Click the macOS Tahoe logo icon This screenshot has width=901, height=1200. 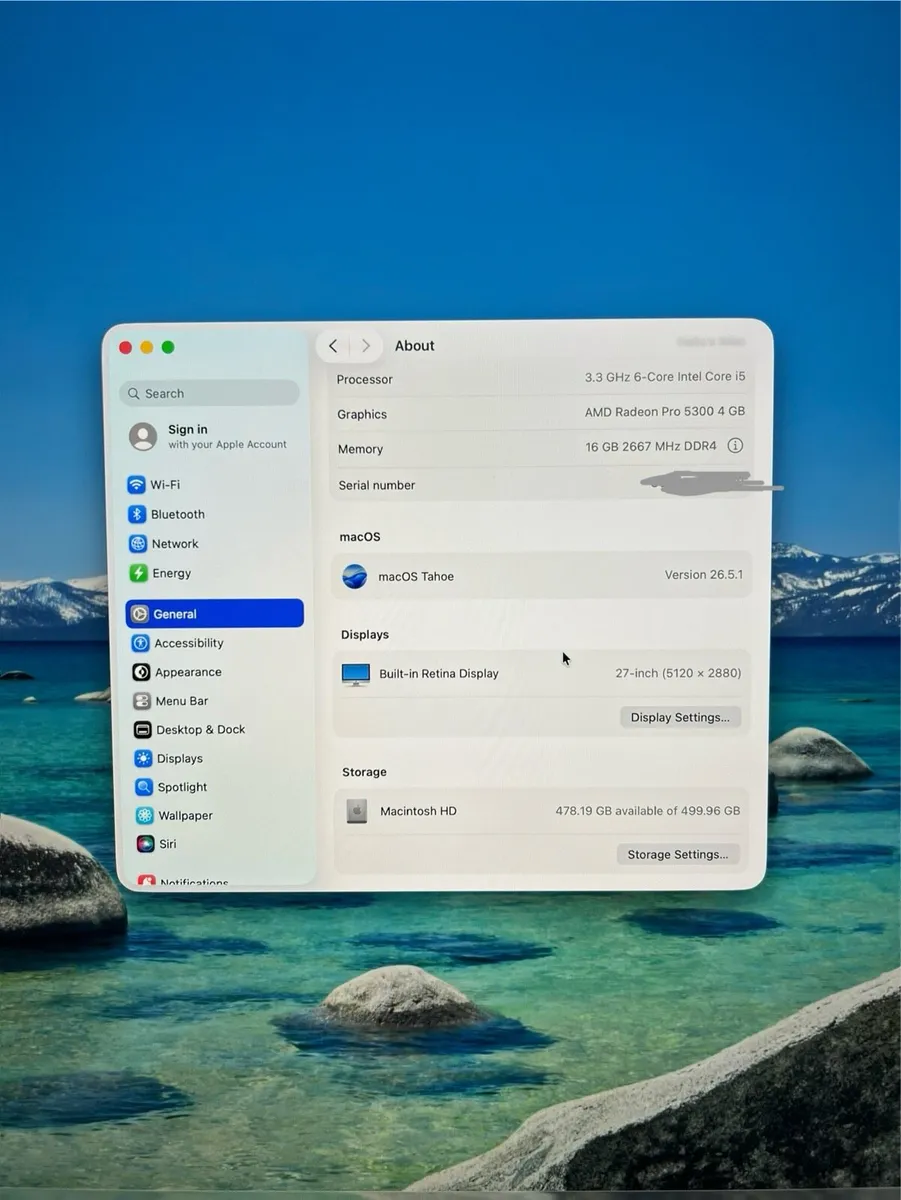pos(355,576)
